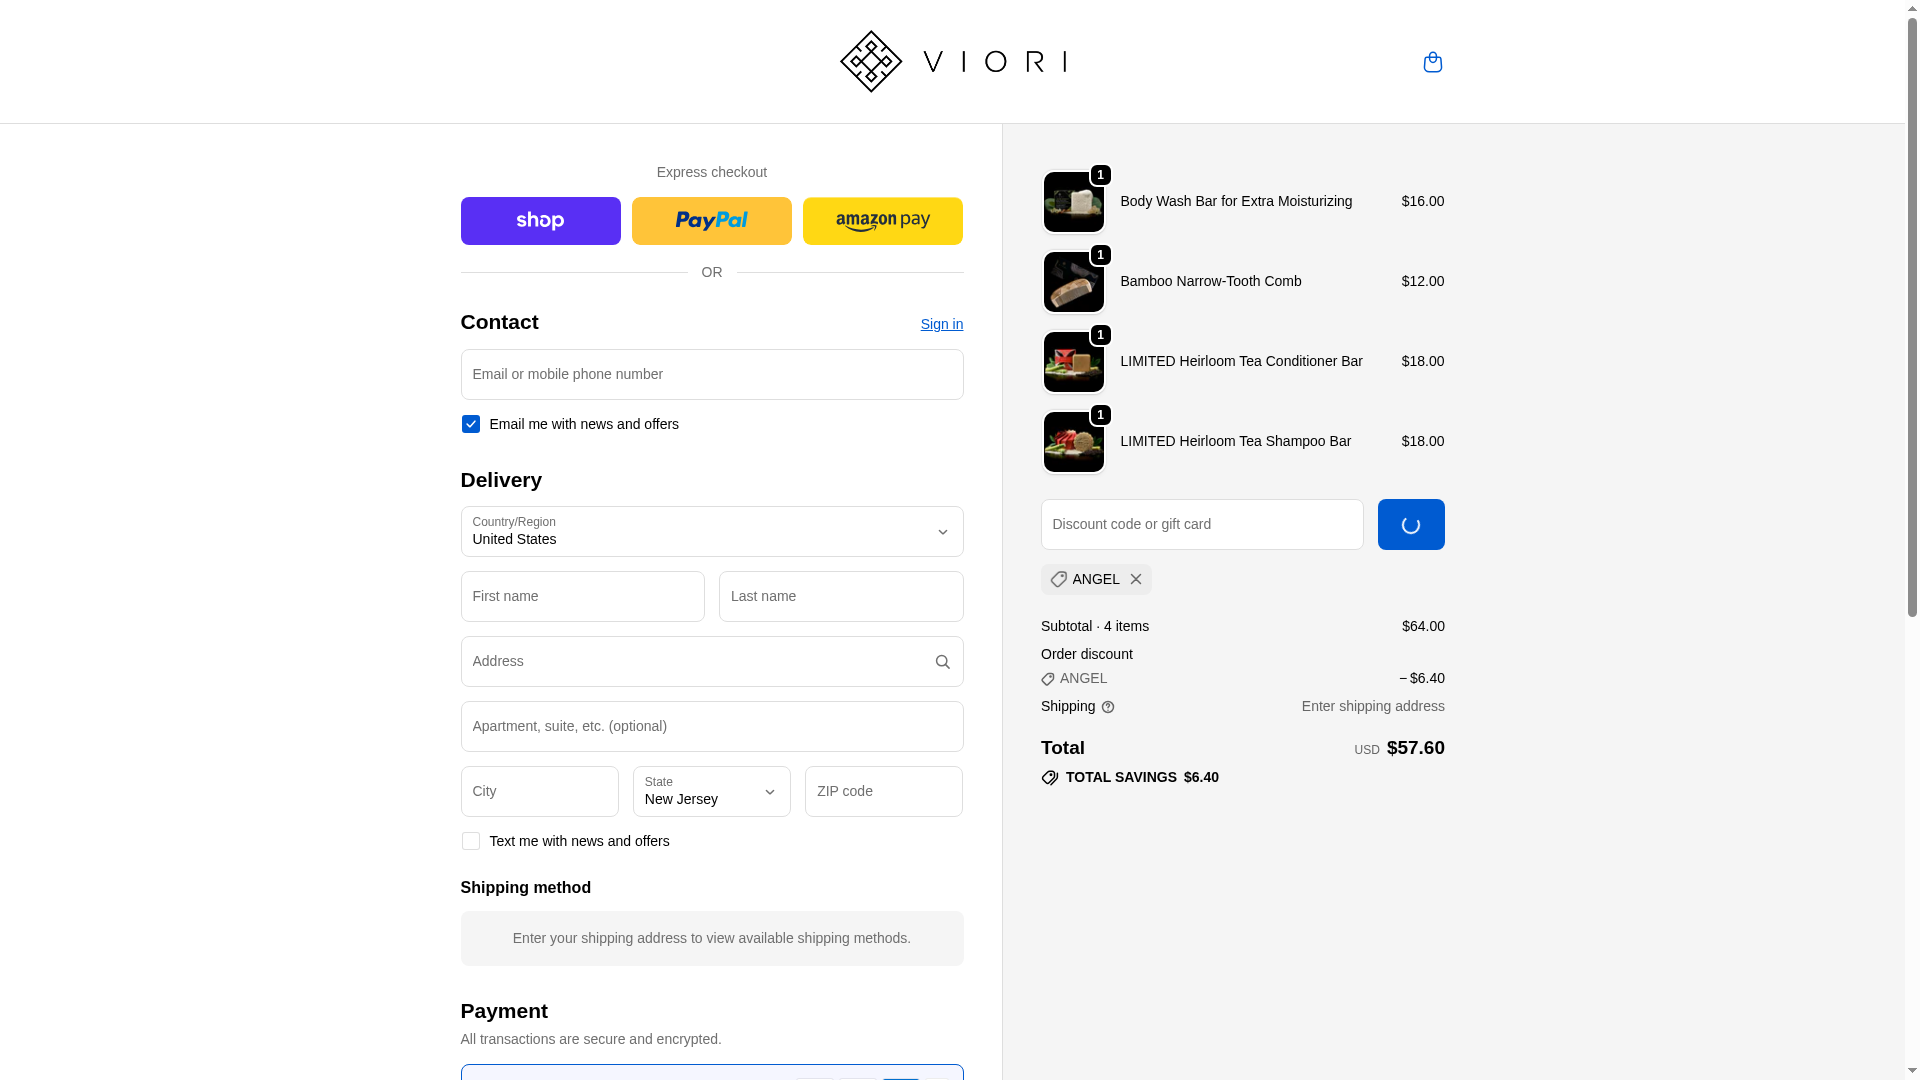Select the Body Wash Bar product thumbnail
This screenshot has height=1080, width=1920.
pos(1074,202)
